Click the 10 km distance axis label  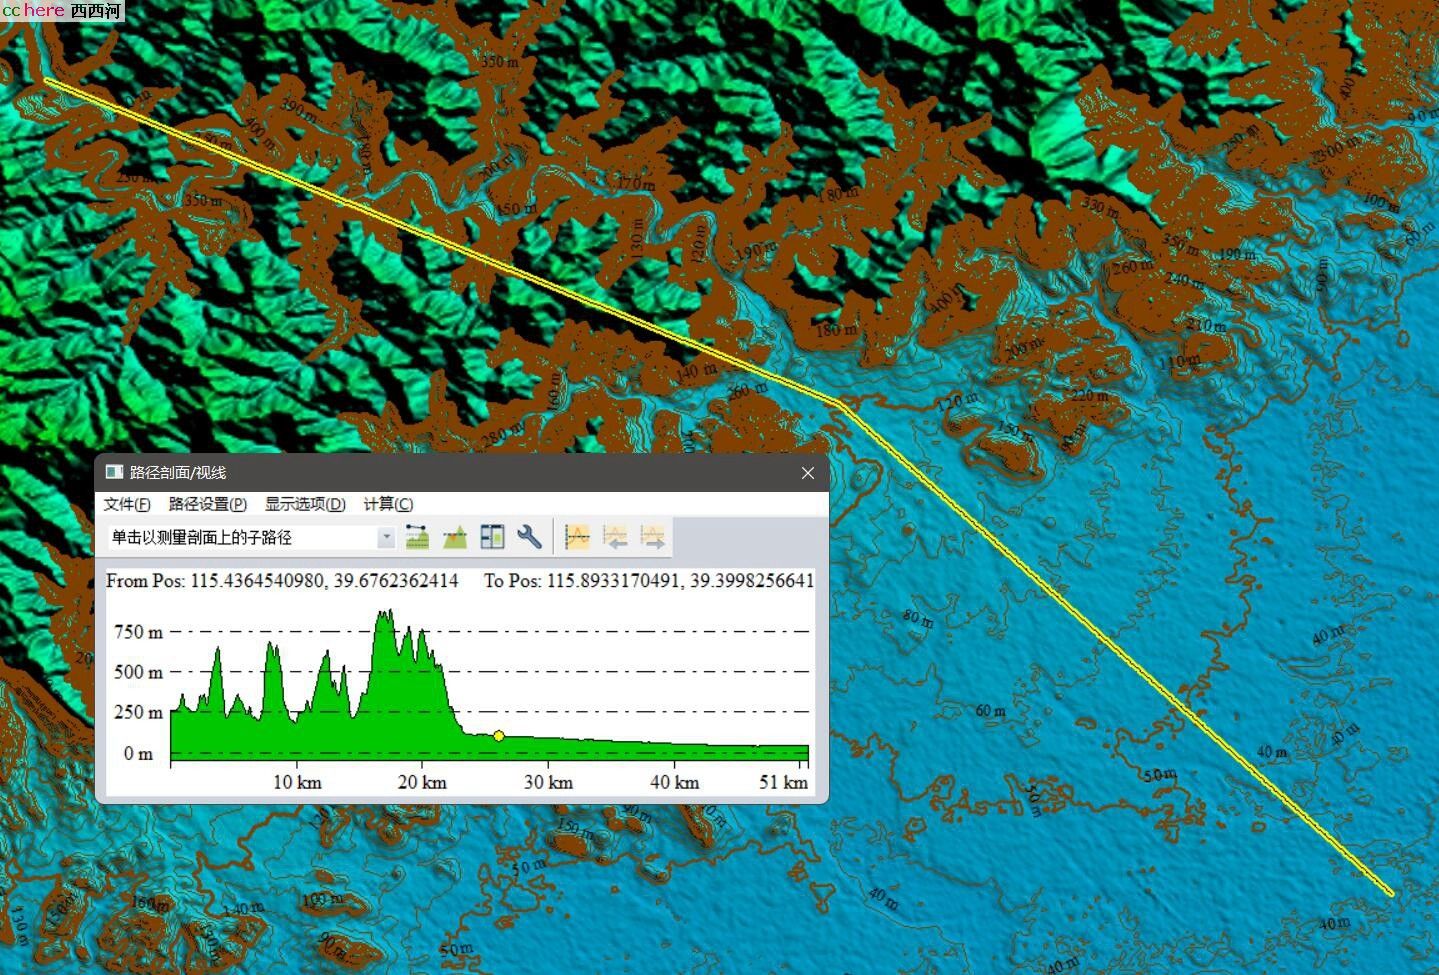[x=297, y=782]
